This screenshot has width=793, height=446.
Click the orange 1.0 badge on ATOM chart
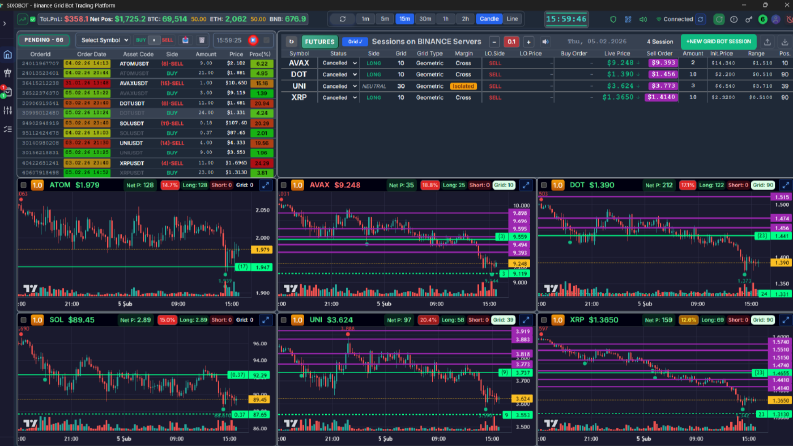[x=37, y=185]
